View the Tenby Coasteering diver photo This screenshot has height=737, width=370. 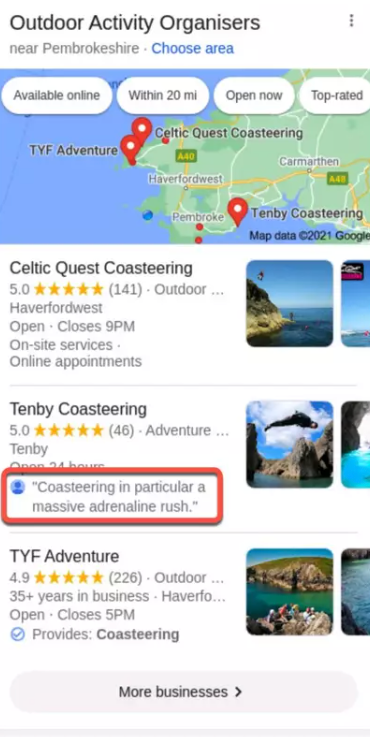point(290,444)
